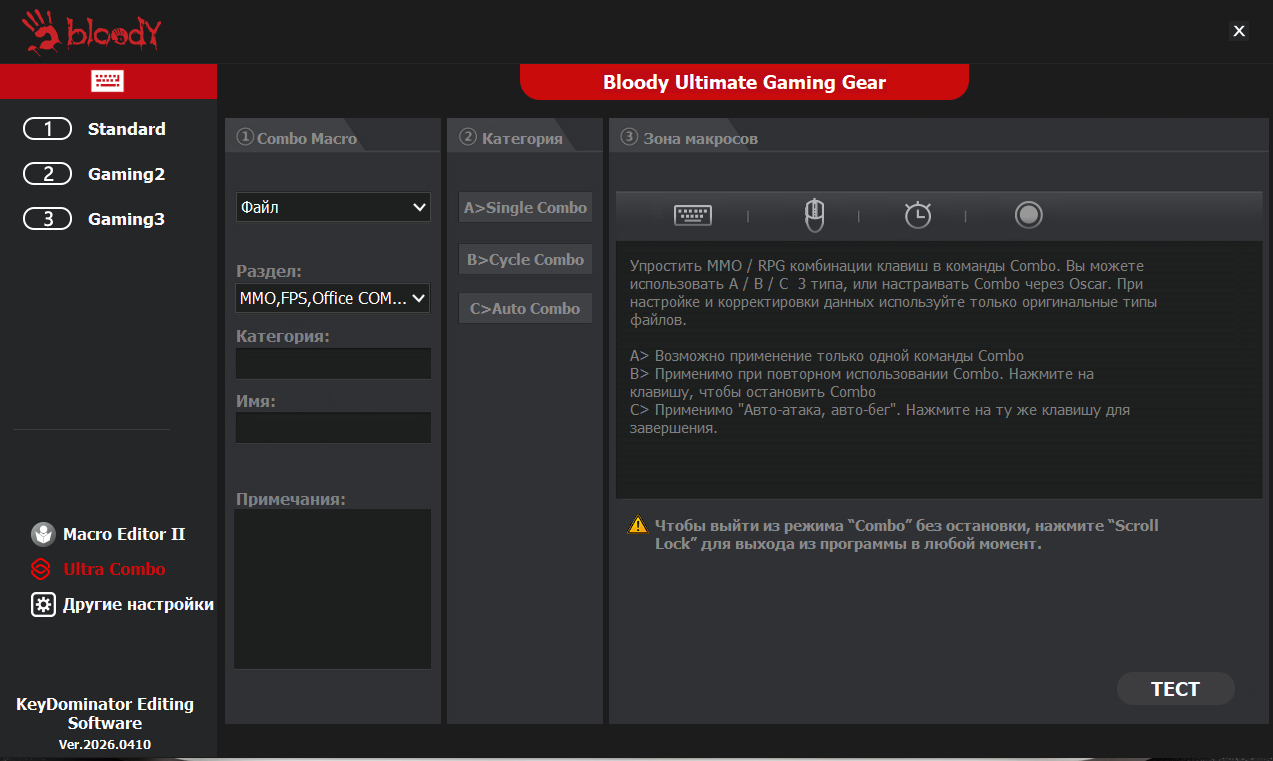Click inside the Примечания text area
The image size is (1273, 761).
pos(332,588)
